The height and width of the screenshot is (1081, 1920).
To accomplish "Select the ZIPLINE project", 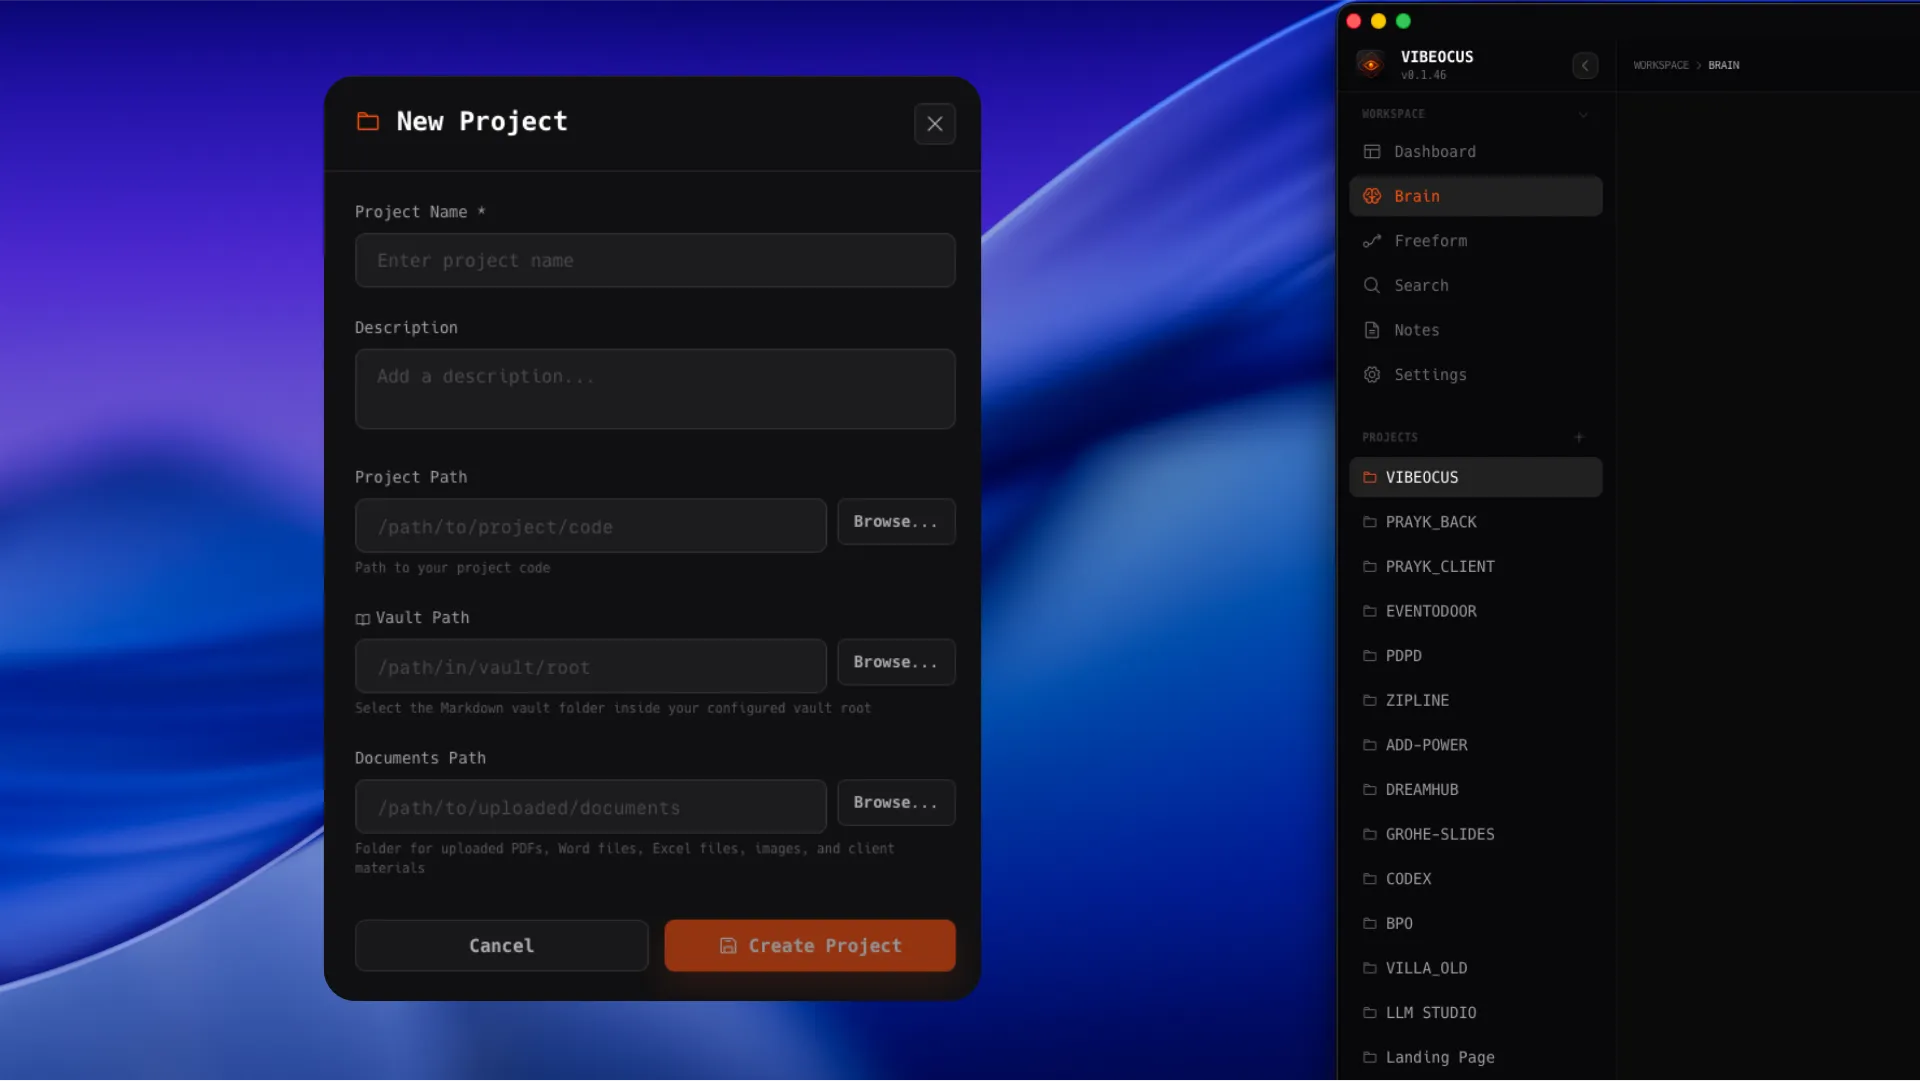I will coord(1475,701).
